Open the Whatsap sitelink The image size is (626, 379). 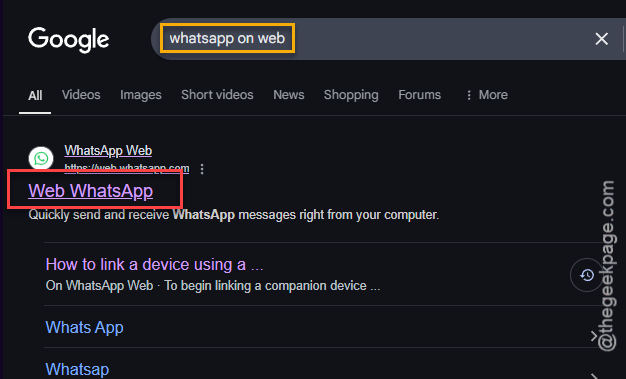pos(77,369)
